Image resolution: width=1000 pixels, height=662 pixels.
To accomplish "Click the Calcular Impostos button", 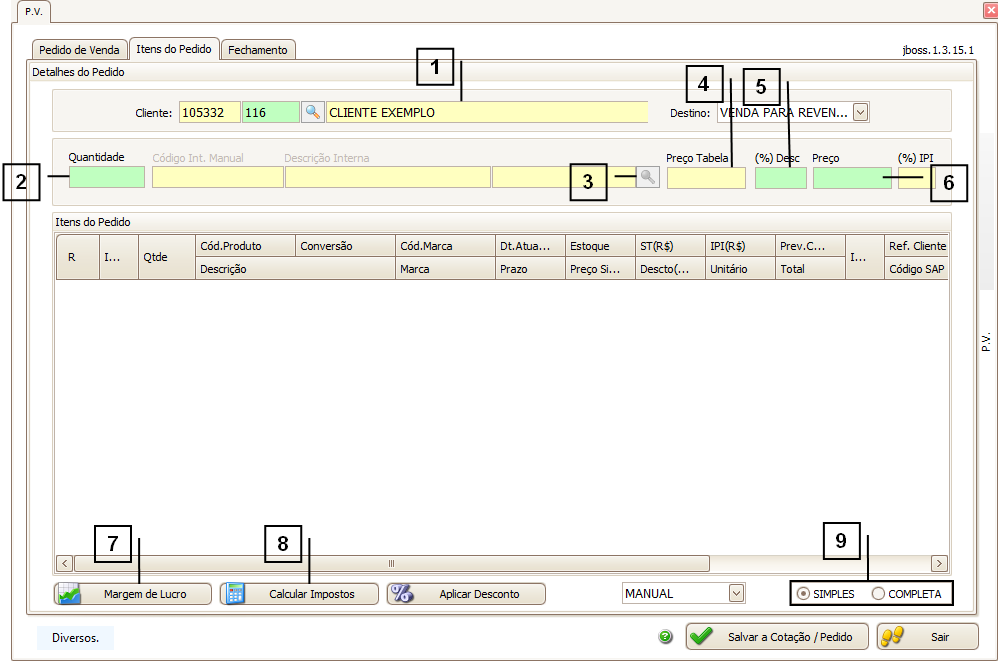I will coord(300,594).
